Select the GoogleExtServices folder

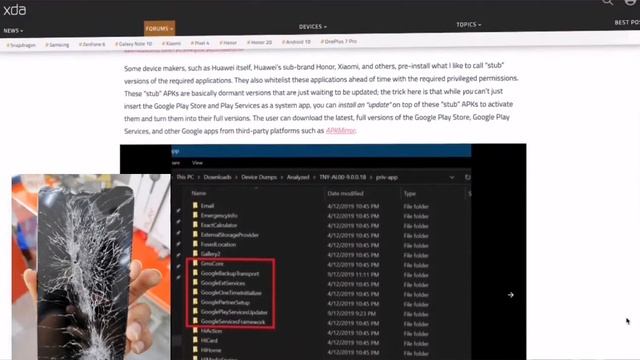tap(223, 283)
